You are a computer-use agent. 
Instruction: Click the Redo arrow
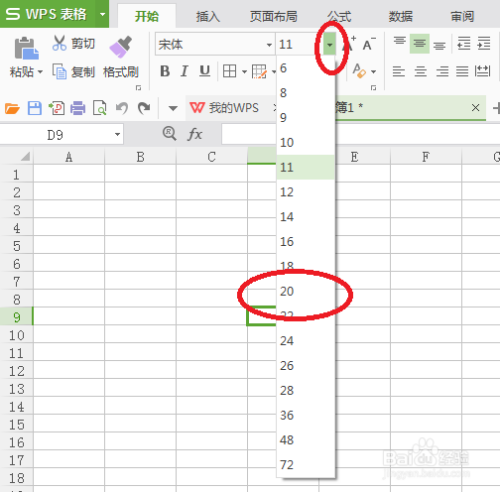coord(144,108)
